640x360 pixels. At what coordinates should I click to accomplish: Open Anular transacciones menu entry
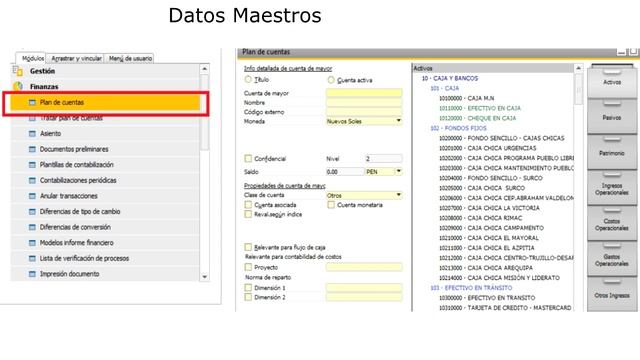pos(105,196)
